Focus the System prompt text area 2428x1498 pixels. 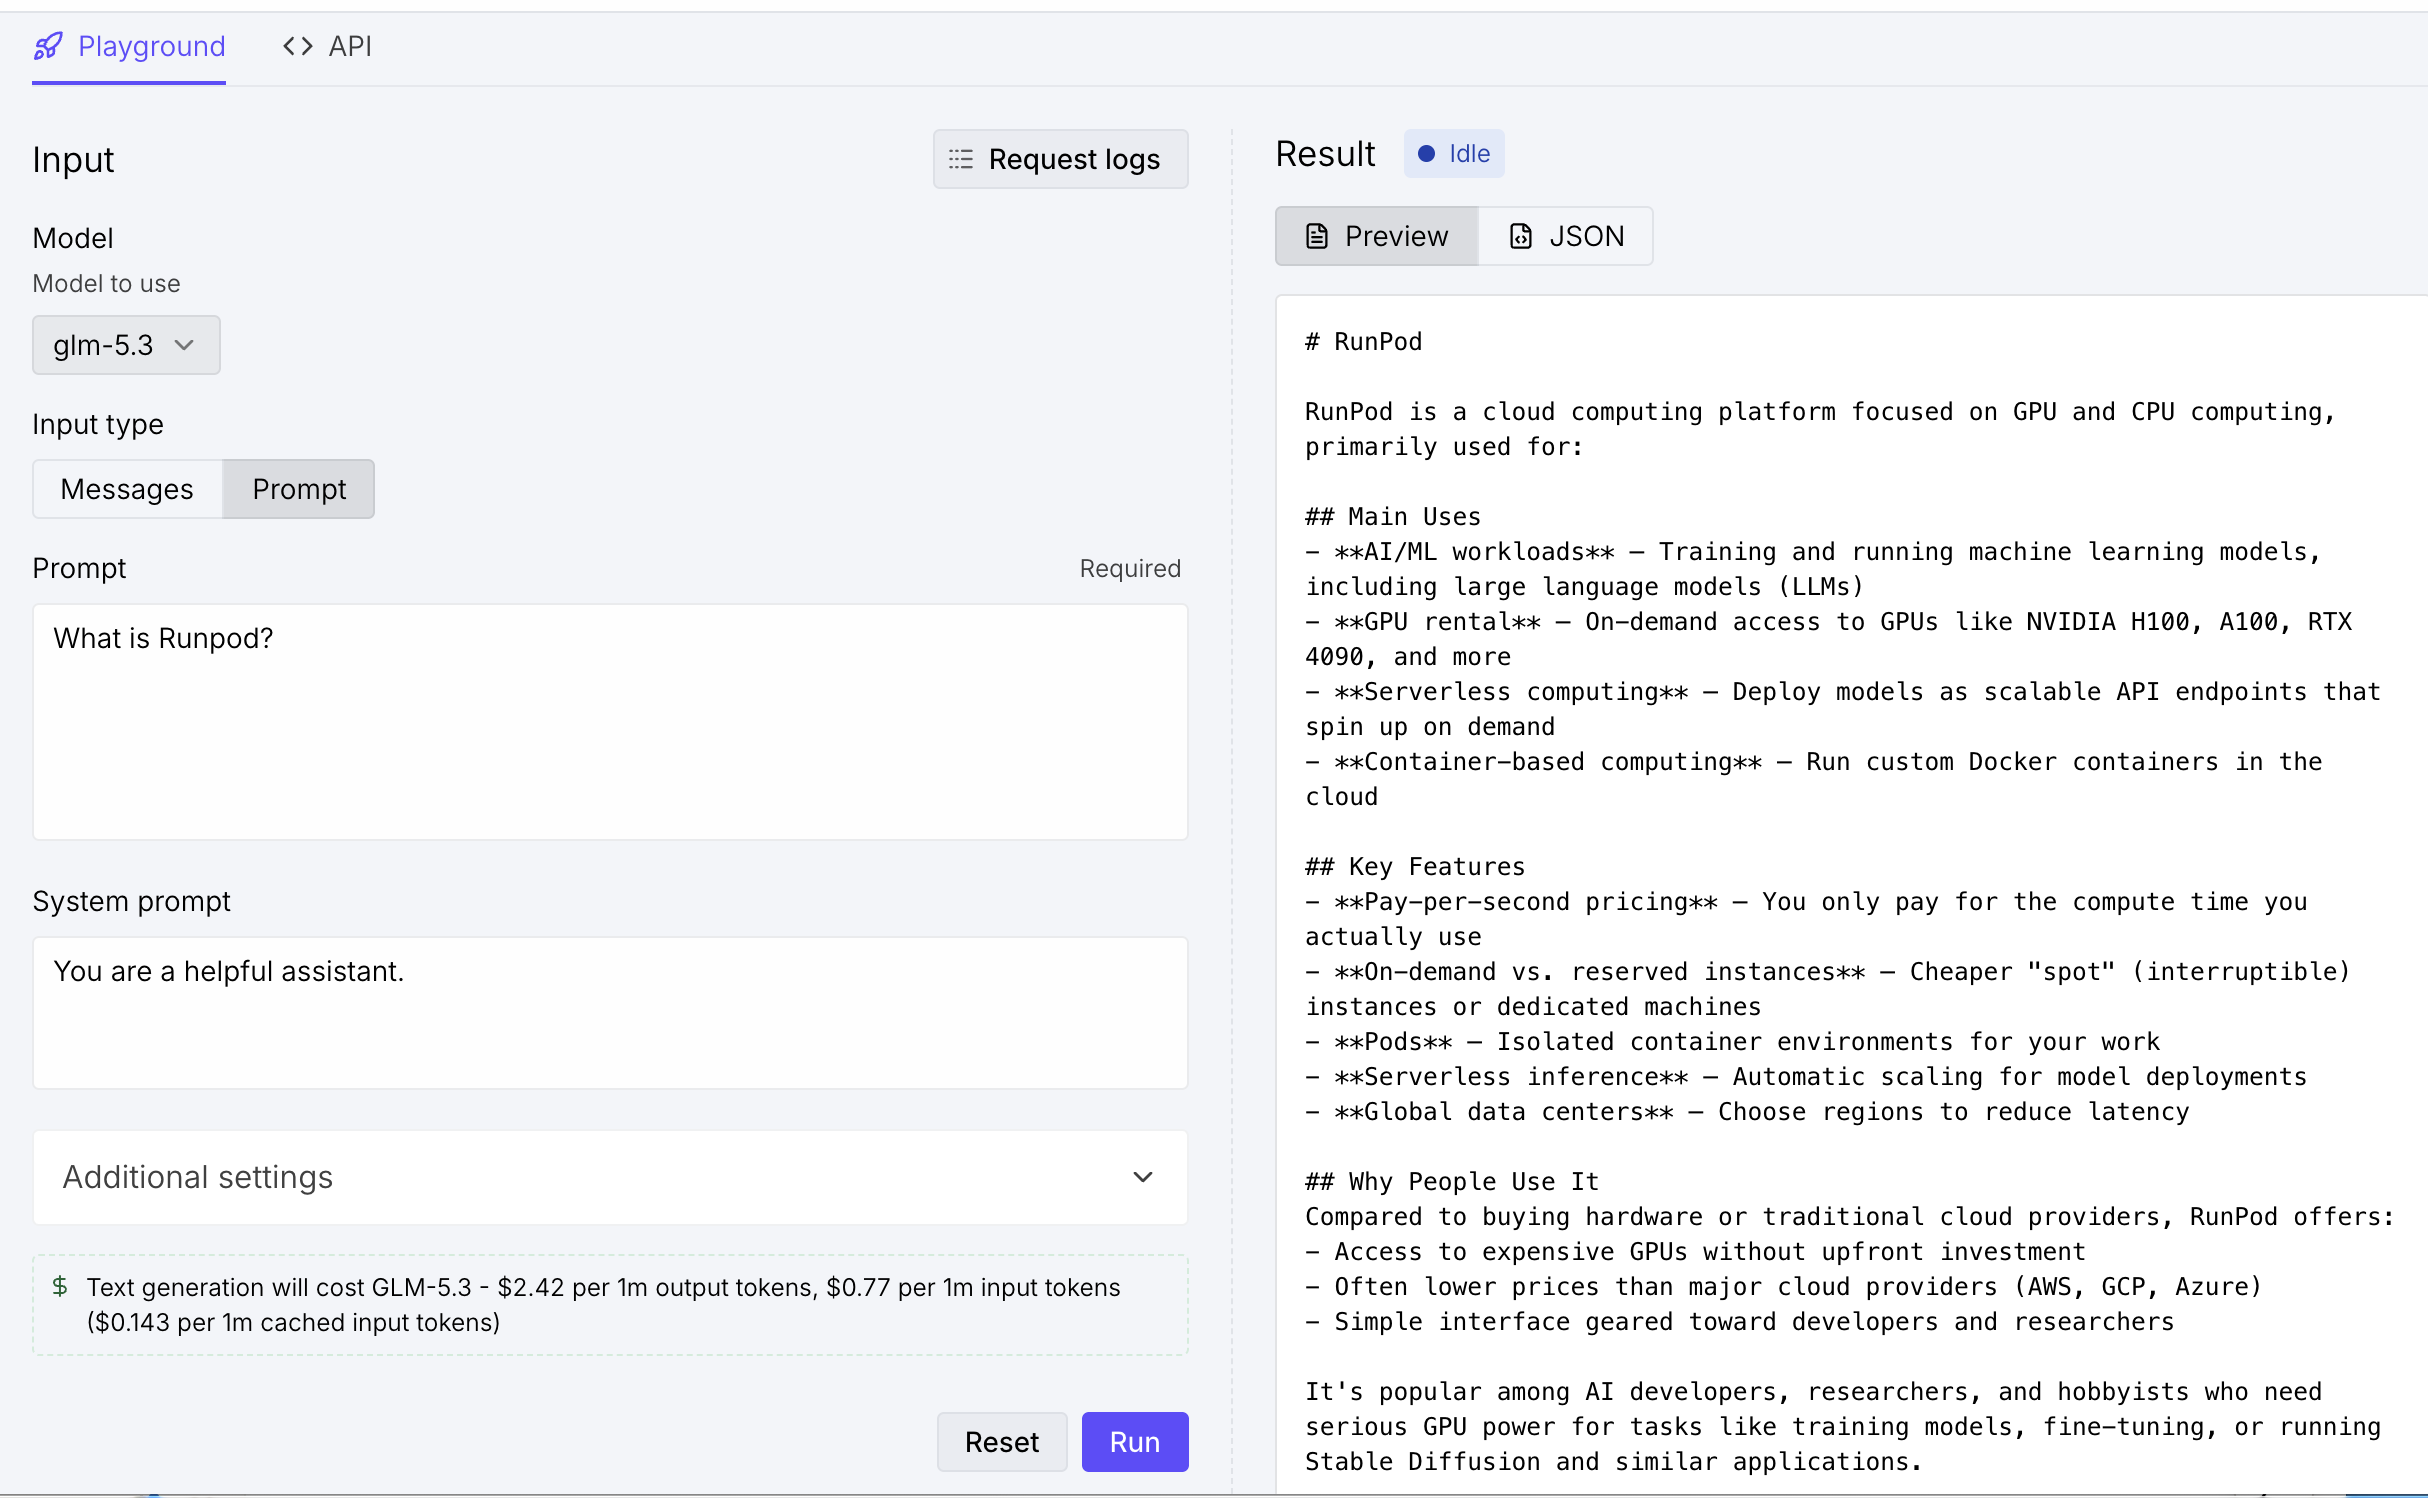click(610, 1013)
